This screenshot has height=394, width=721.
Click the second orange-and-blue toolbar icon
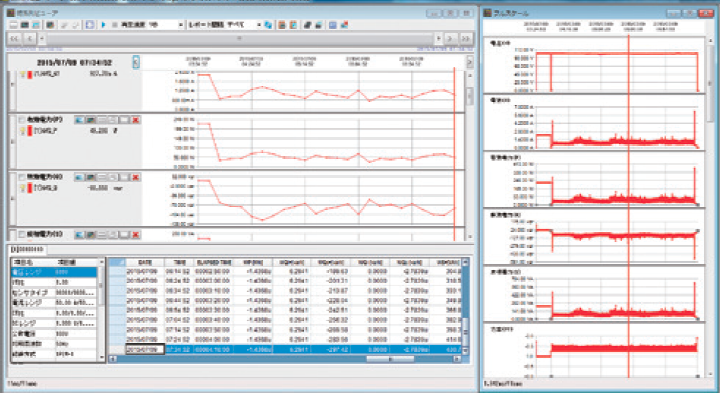pos(293,25)
